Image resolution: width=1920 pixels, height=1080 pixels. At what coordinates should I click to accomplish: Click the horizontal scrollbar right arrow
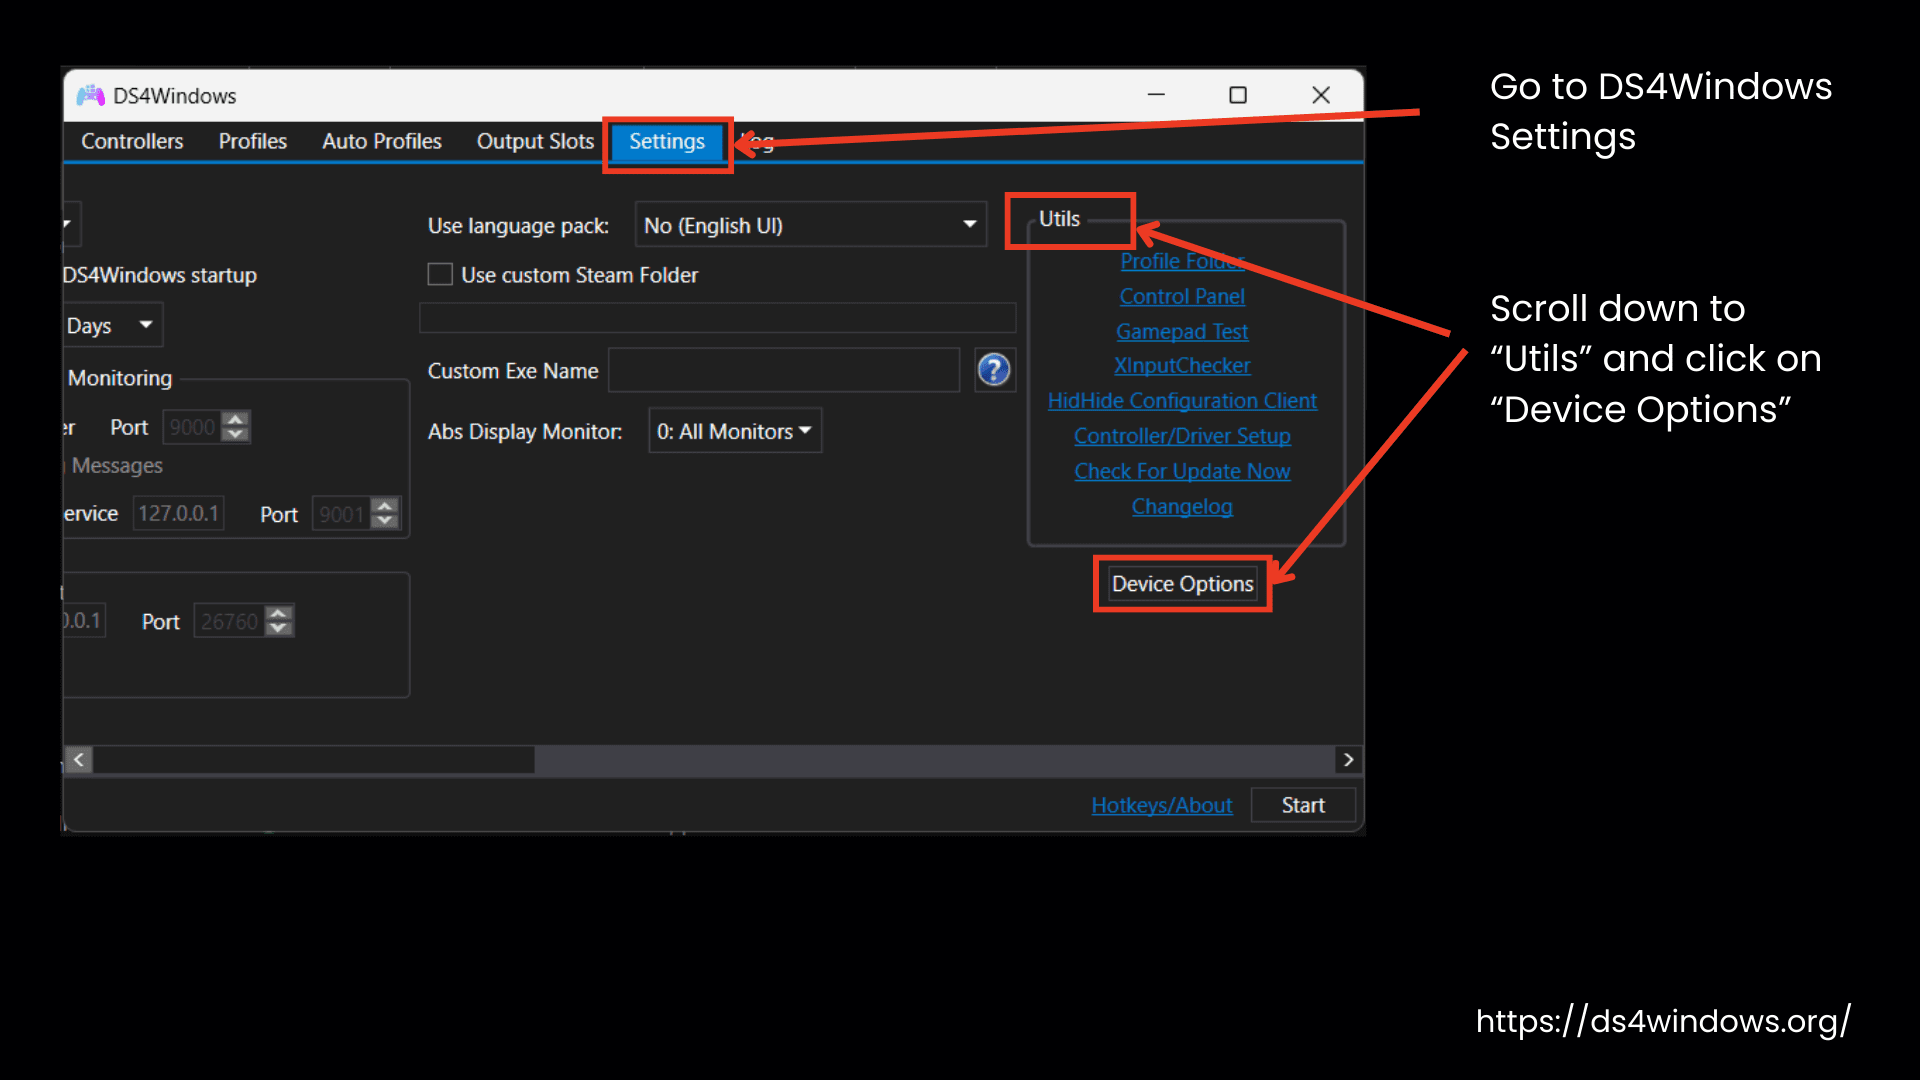pyautogui.click(x=1348, y=760)
